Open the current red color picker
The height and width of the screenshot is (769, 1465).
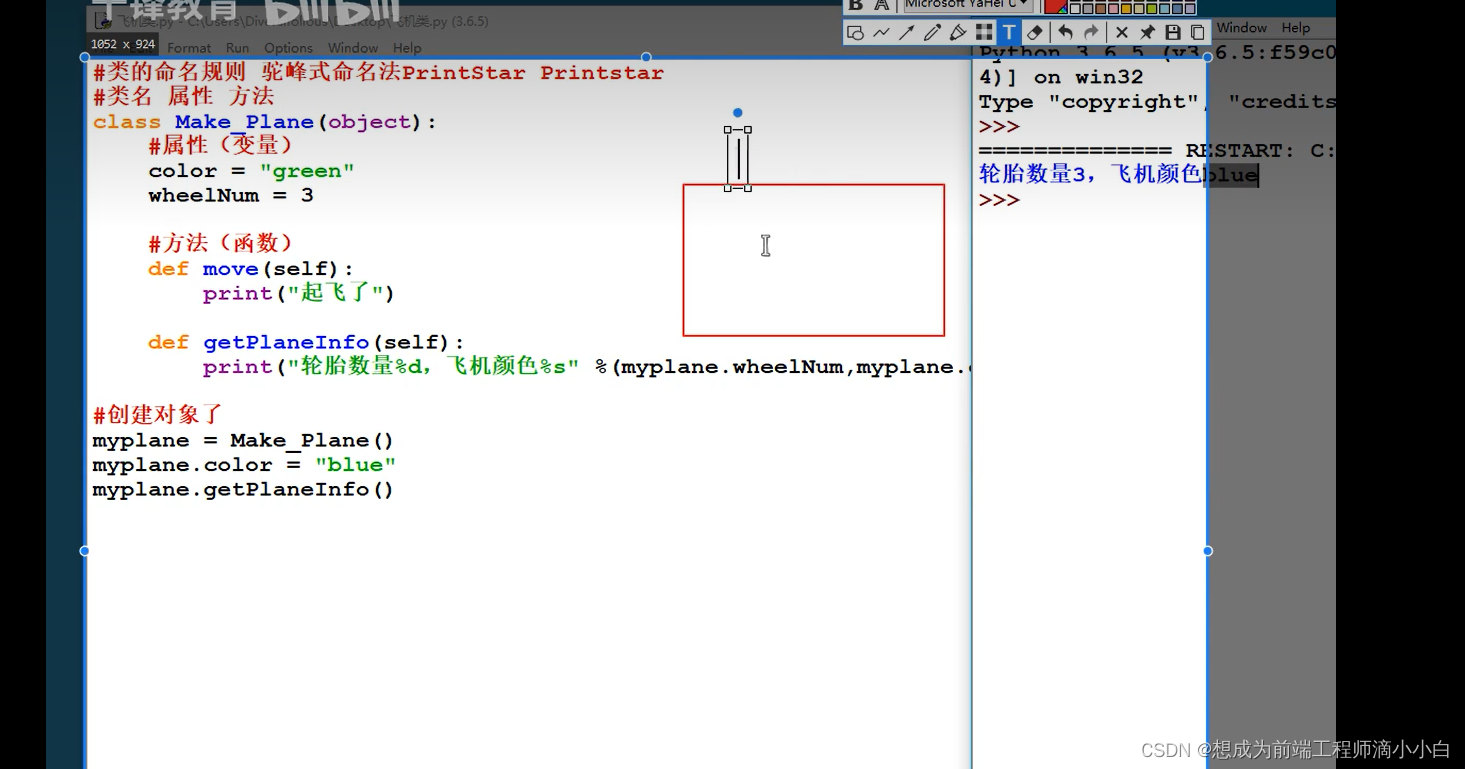tap(1056, 6)
